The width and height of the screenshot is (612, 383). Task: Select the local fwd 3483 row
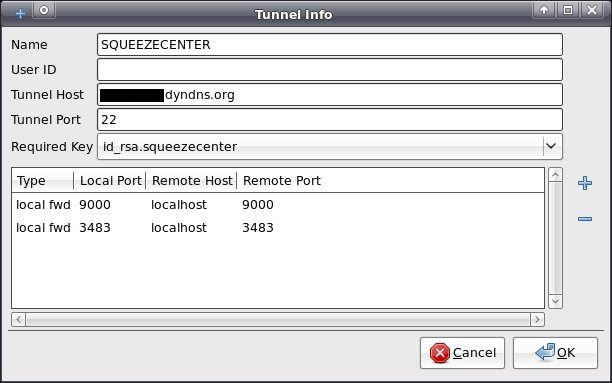278,228
